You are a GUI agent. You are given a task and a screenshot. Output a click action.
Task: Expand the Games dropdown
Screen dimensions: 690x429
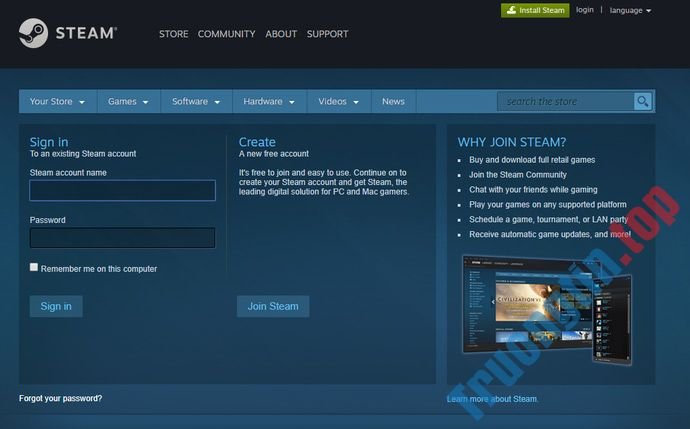click(128, 101)
